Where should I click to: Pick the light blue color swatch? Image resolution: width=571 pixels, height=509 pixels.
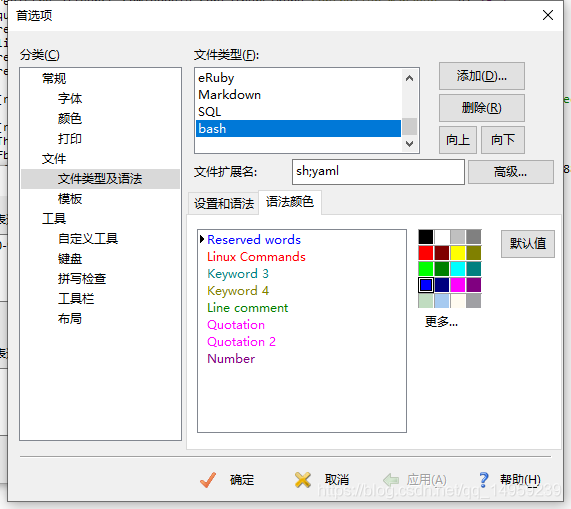pyautogui.click(x=442, y=301)
